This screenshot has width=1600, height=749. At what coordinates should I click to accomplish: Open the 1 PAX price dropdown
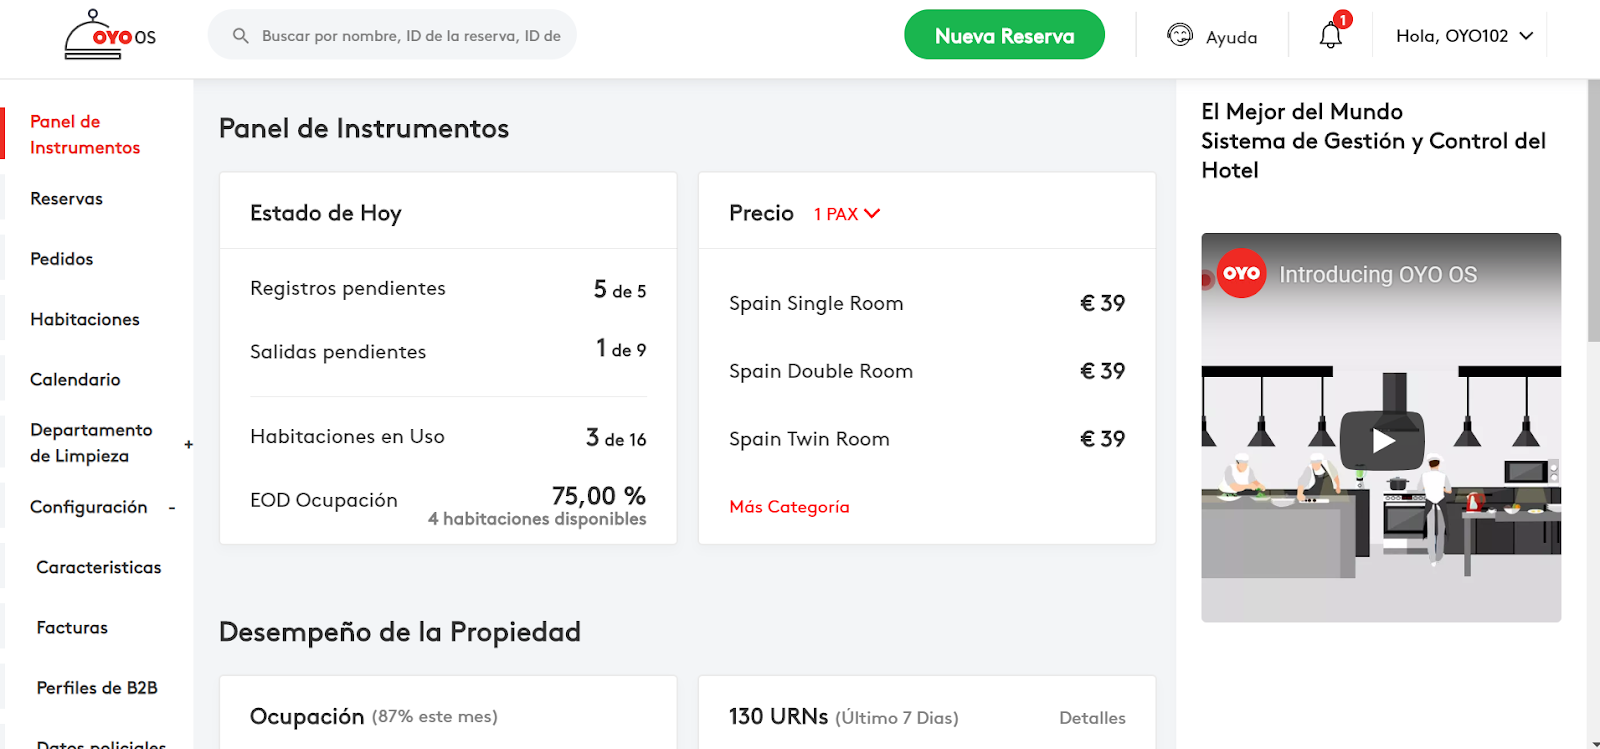click(846, 214)
